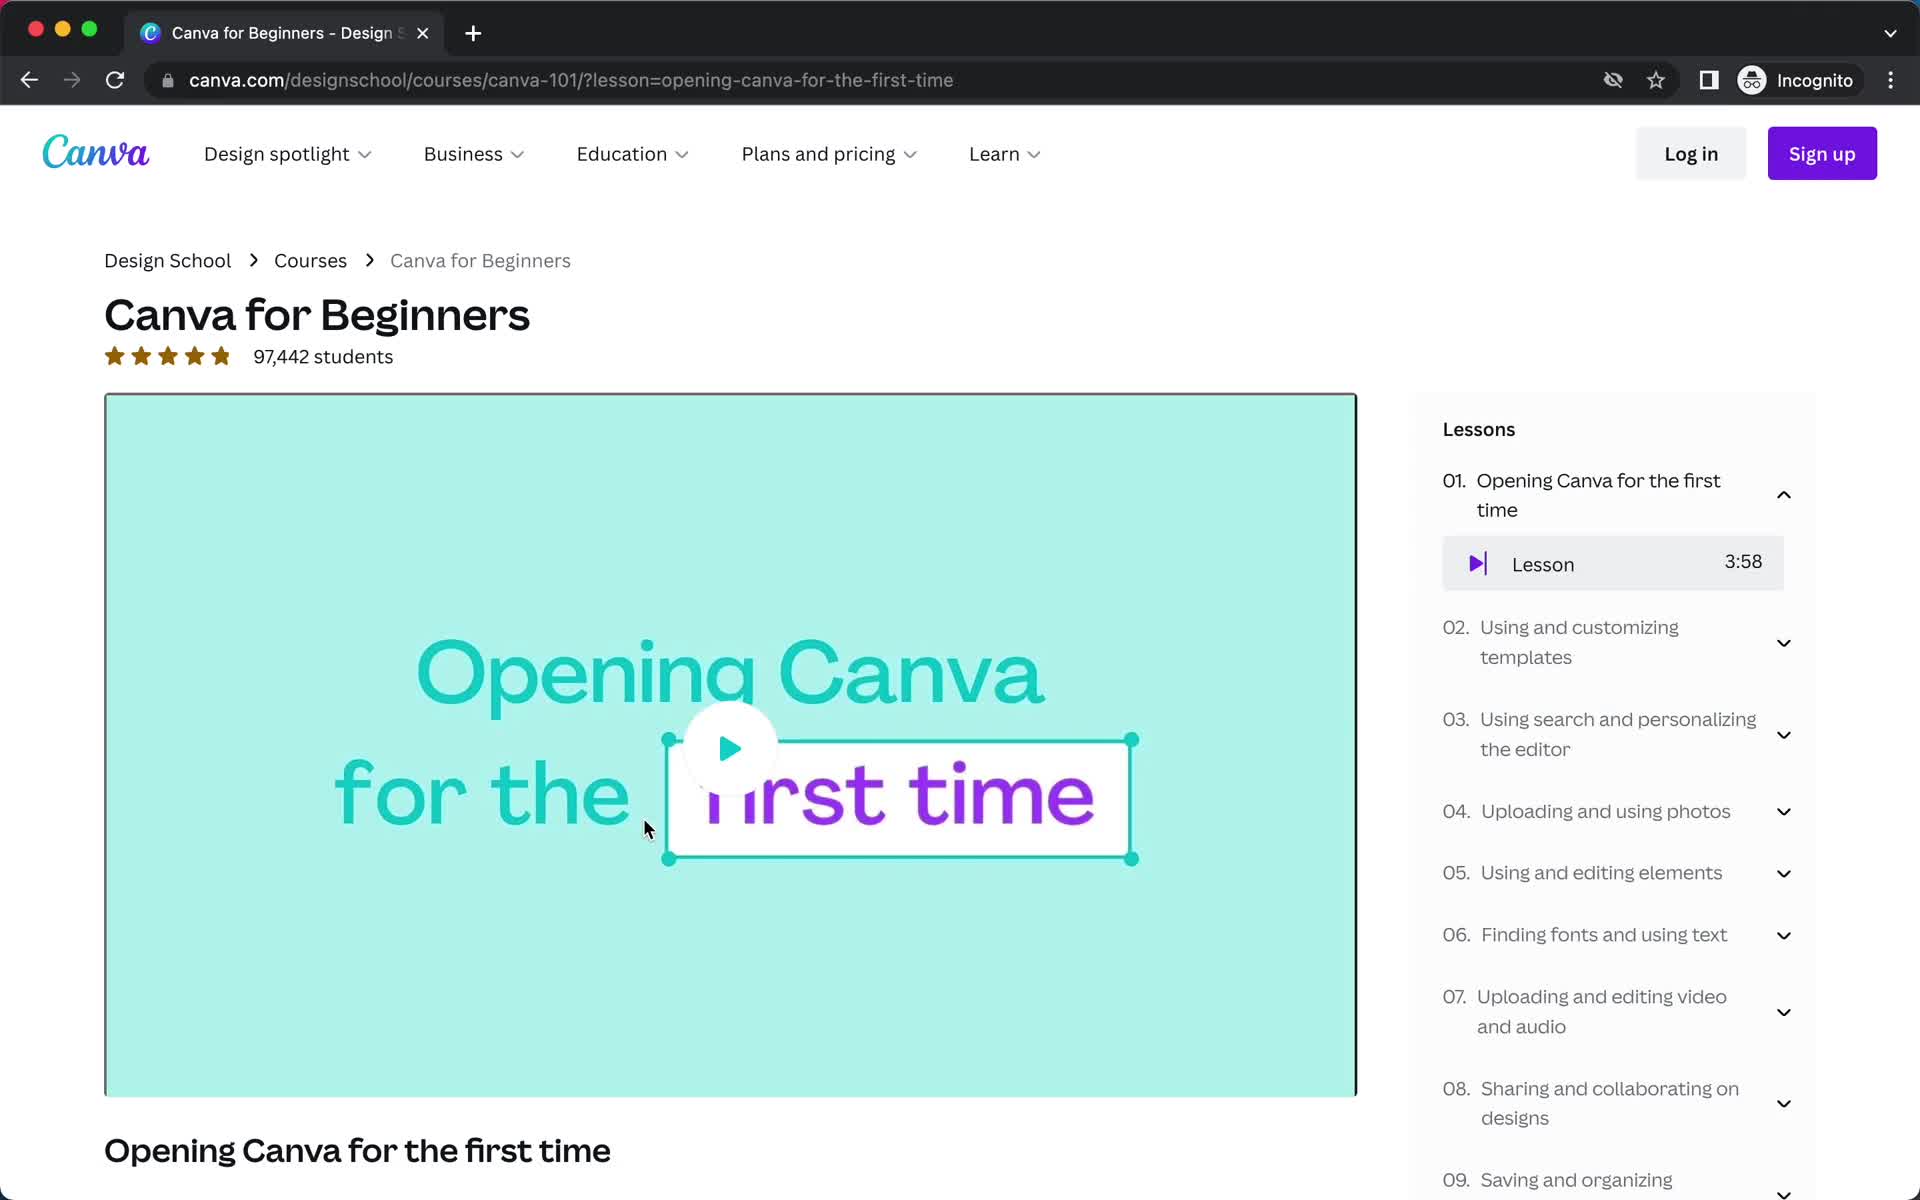This screenshot has width=1920, height=1200.
Task: Click the five-star rating next to student count
Action: (167, 356)
